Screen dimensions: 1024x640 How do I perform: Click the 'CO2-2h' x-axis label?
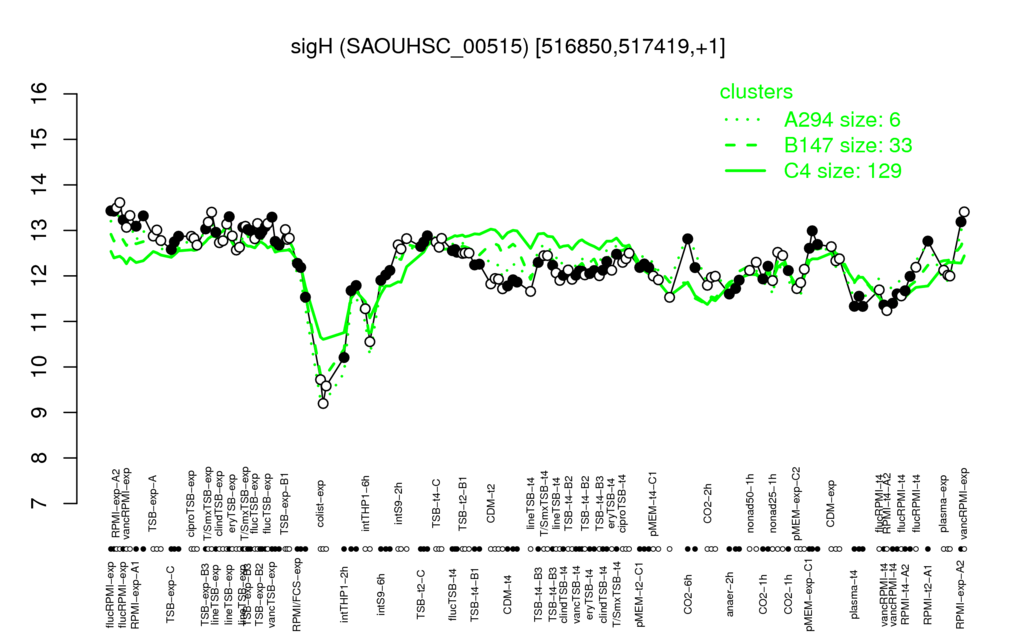(707, 504)
